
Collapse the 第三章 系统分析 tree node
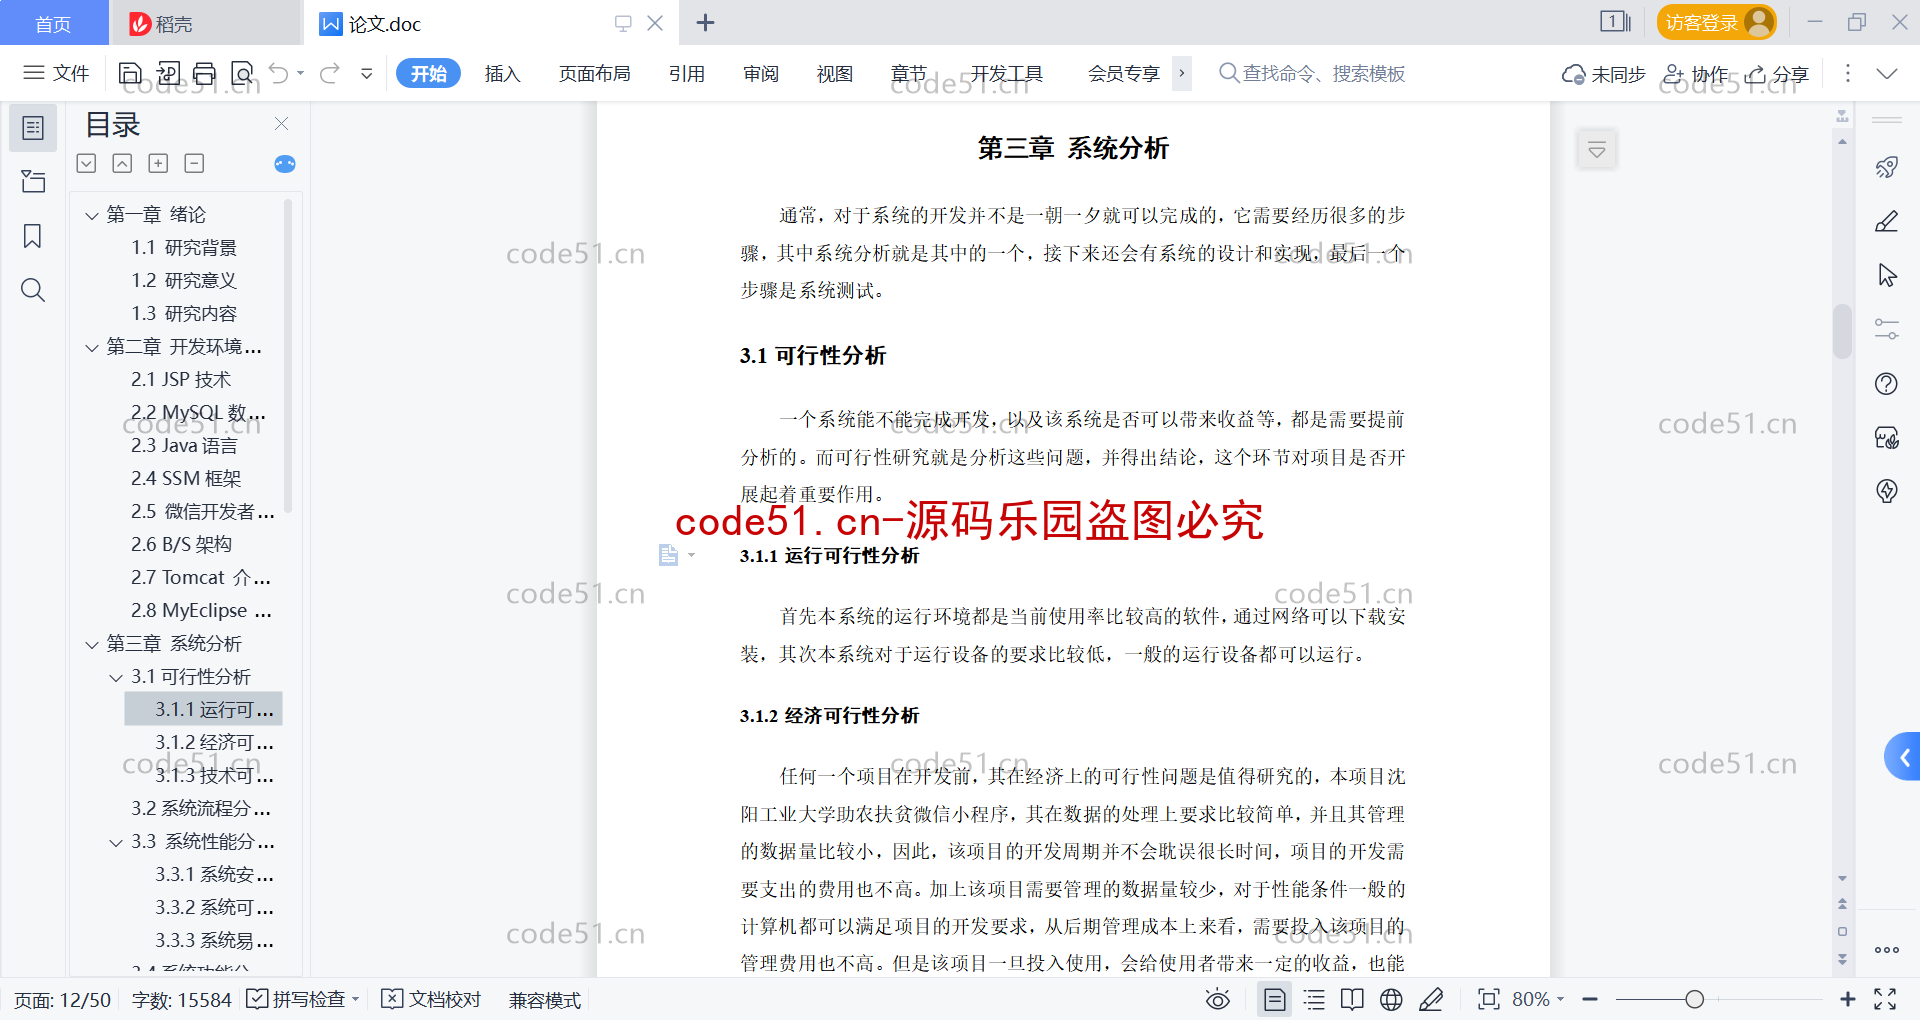point(92,644)
